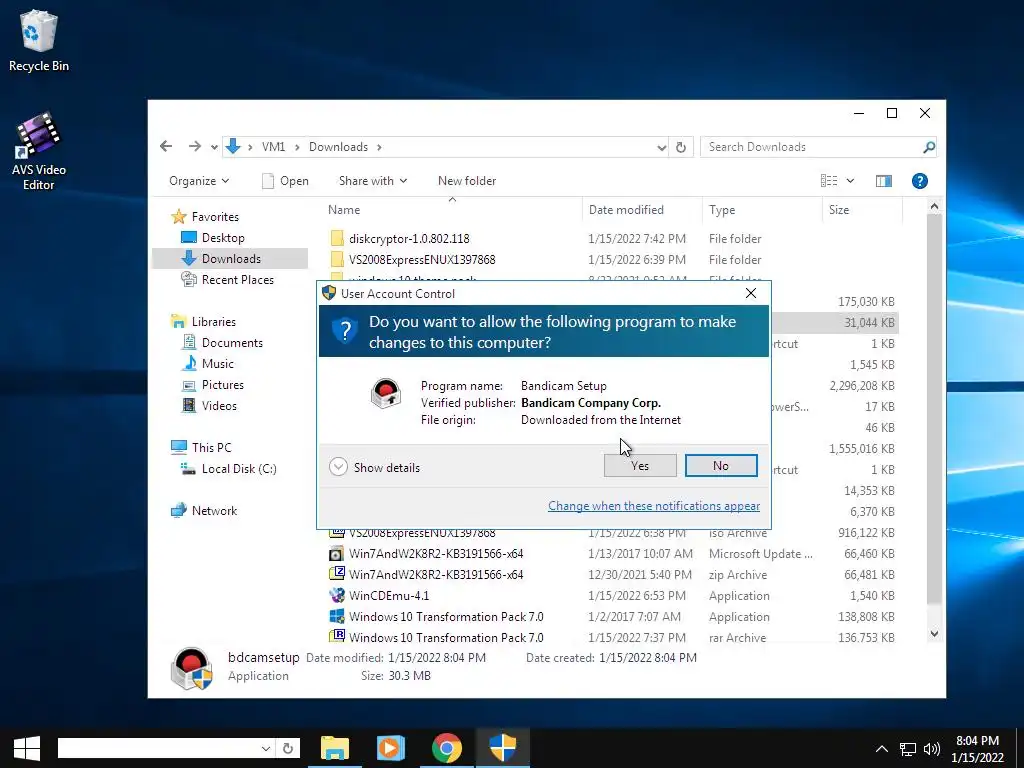
Task: Click the taskbar address input field
Action: point(158,748)
